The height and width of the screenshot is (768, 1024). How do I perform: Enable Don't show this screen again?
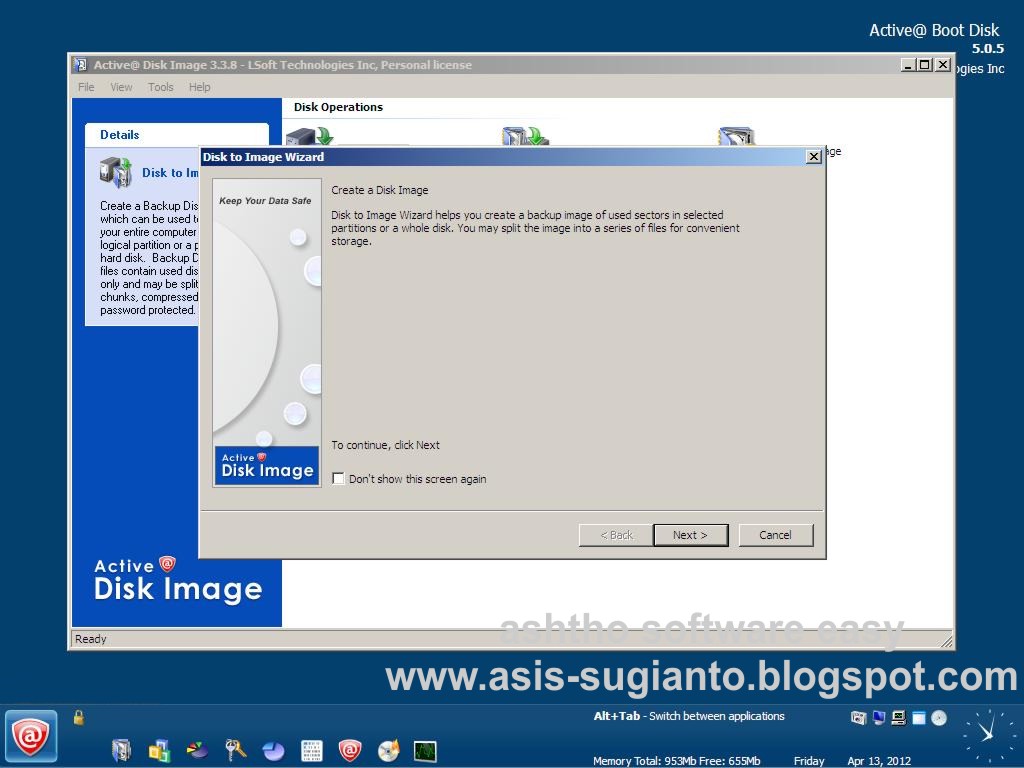(339, 478)
